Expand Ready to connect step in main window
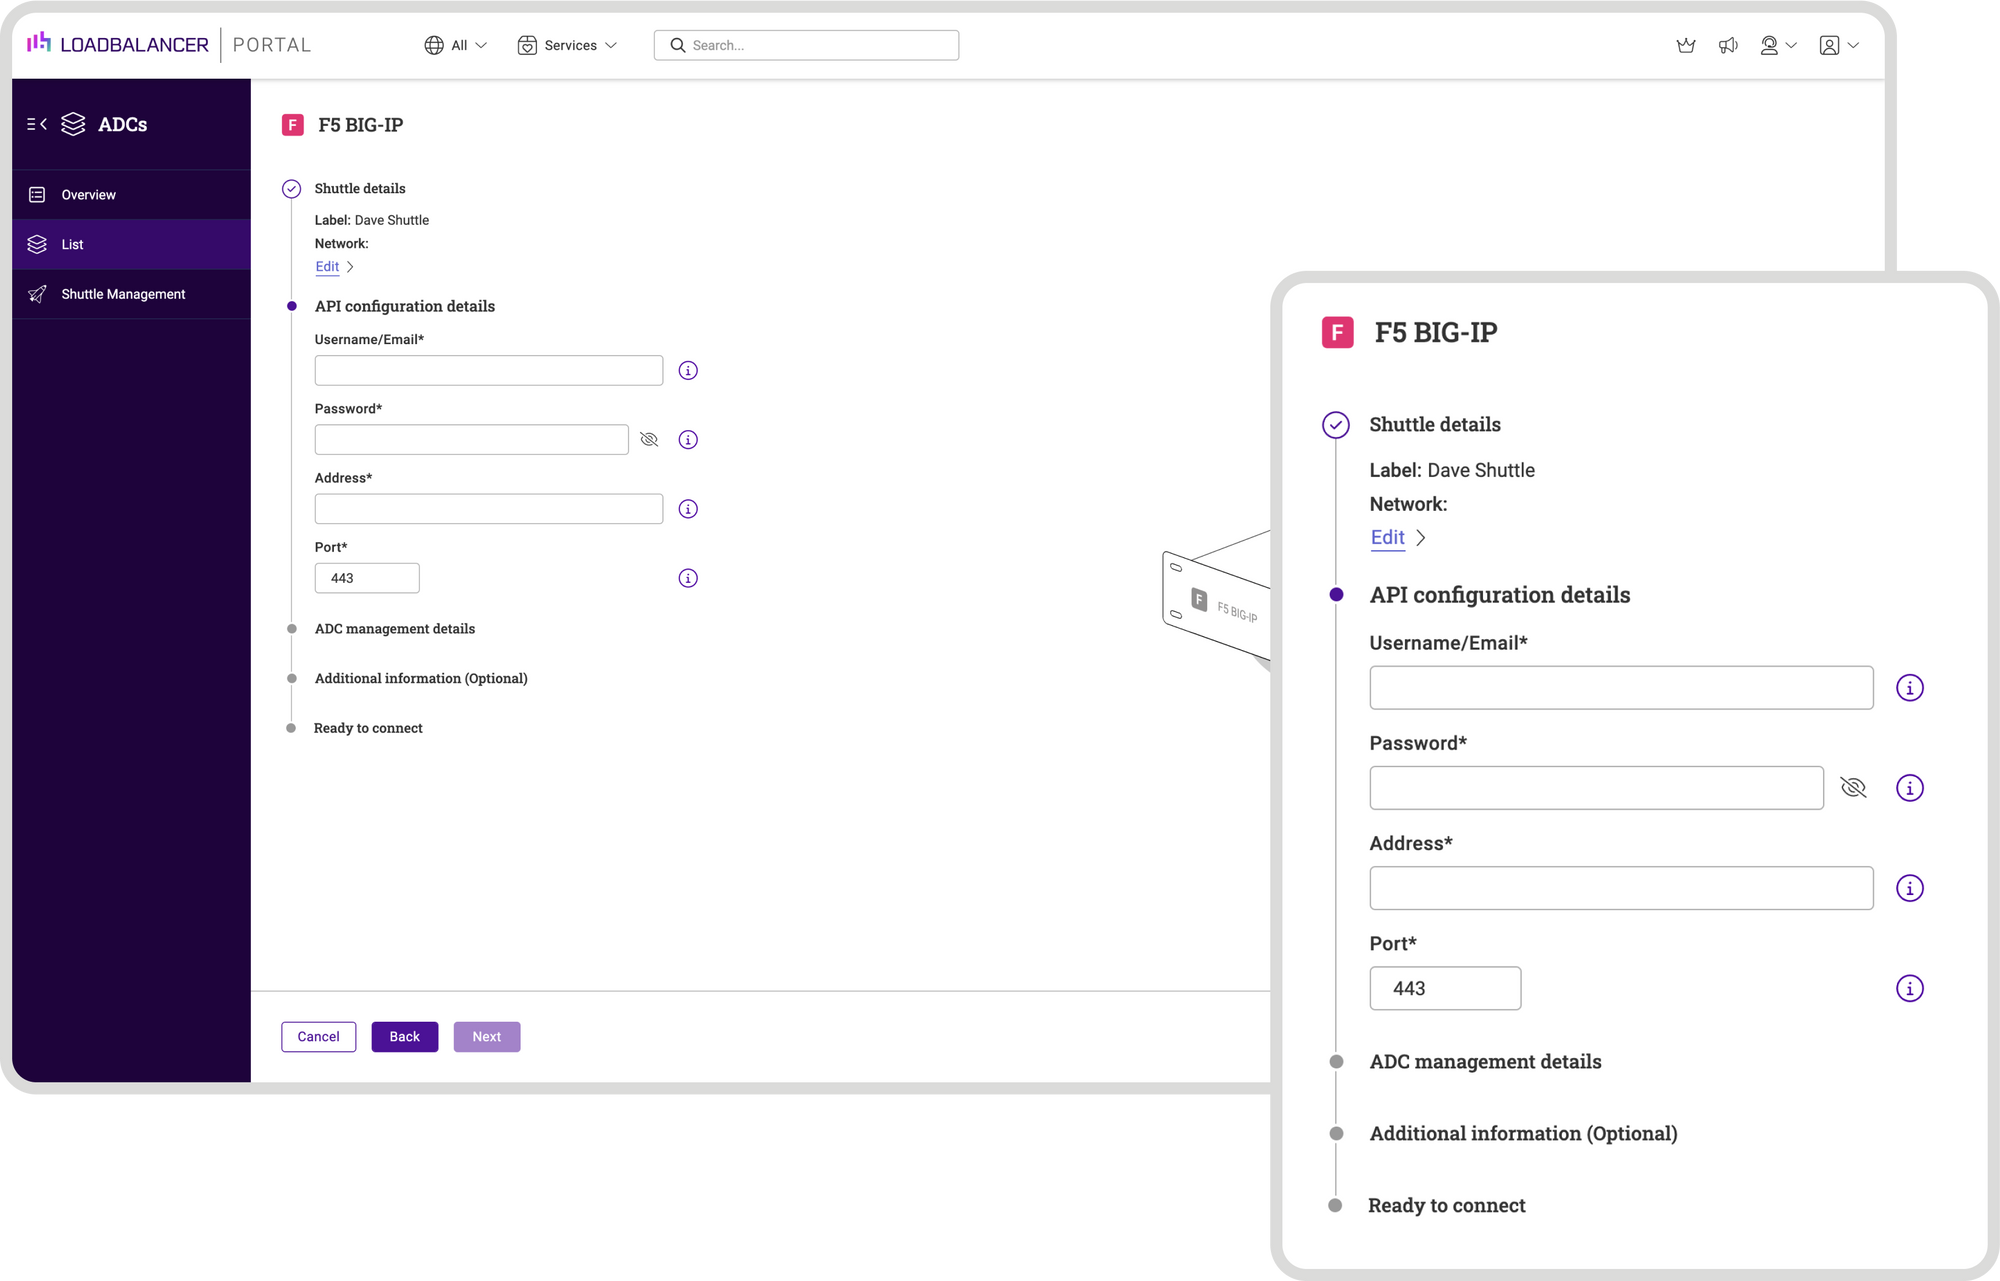 pos(368,728)
